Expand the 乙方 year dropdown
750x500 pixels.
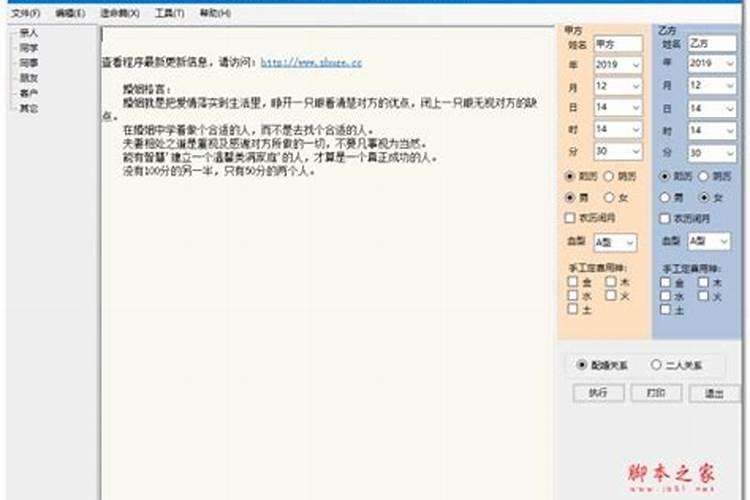tap(729, 63)
